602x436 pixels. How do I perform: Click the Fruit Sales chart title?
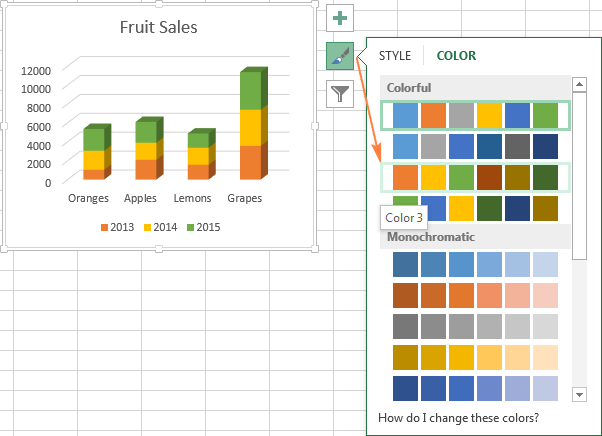click(157, 27)
